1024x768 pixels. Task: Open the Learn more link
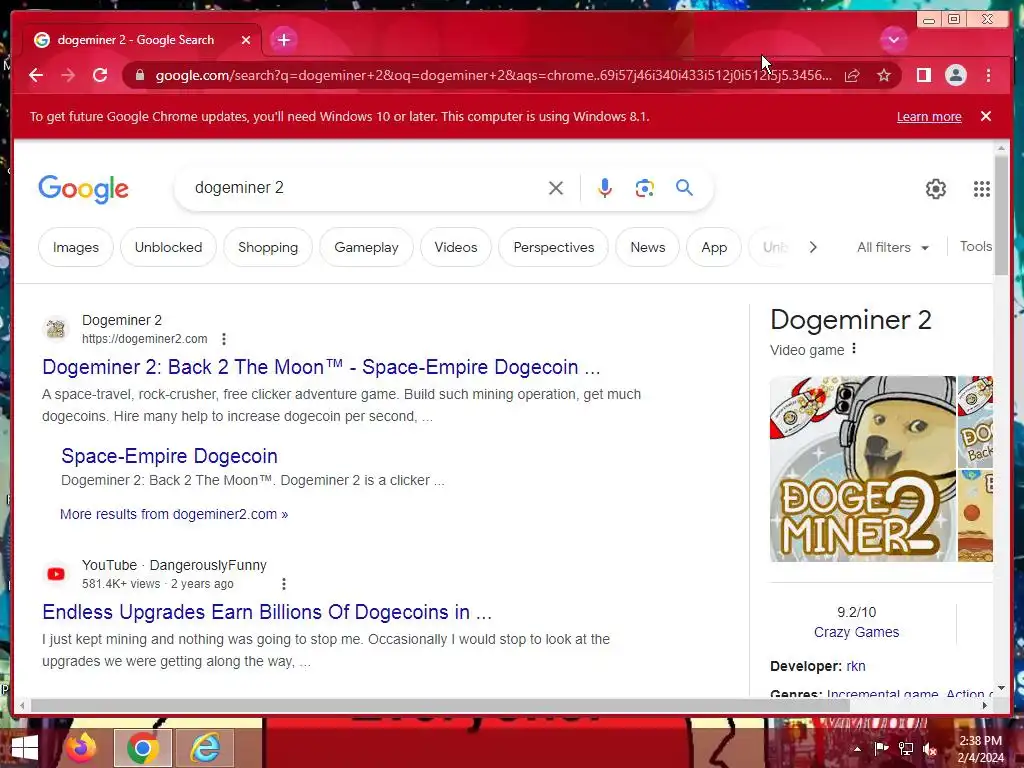(x=929, y=117)
